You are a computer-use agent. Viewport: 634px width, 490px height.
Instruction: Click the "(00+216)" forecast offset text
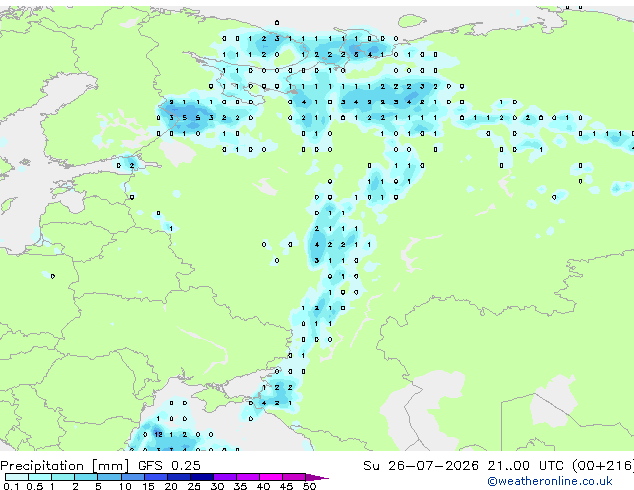pos(603,466)
